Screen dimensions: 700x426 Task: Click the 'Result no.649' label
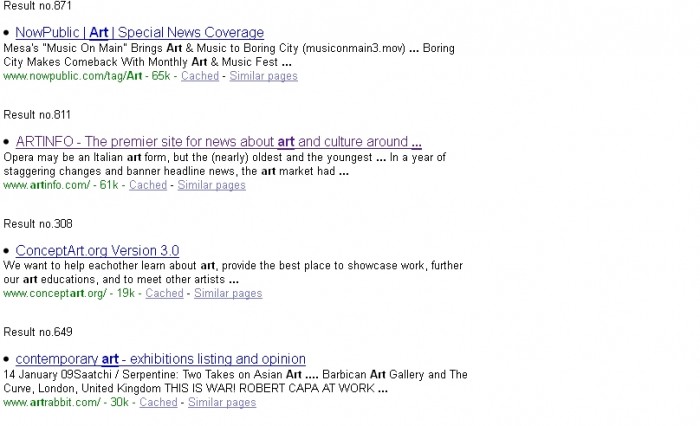[x=38, y=332]
